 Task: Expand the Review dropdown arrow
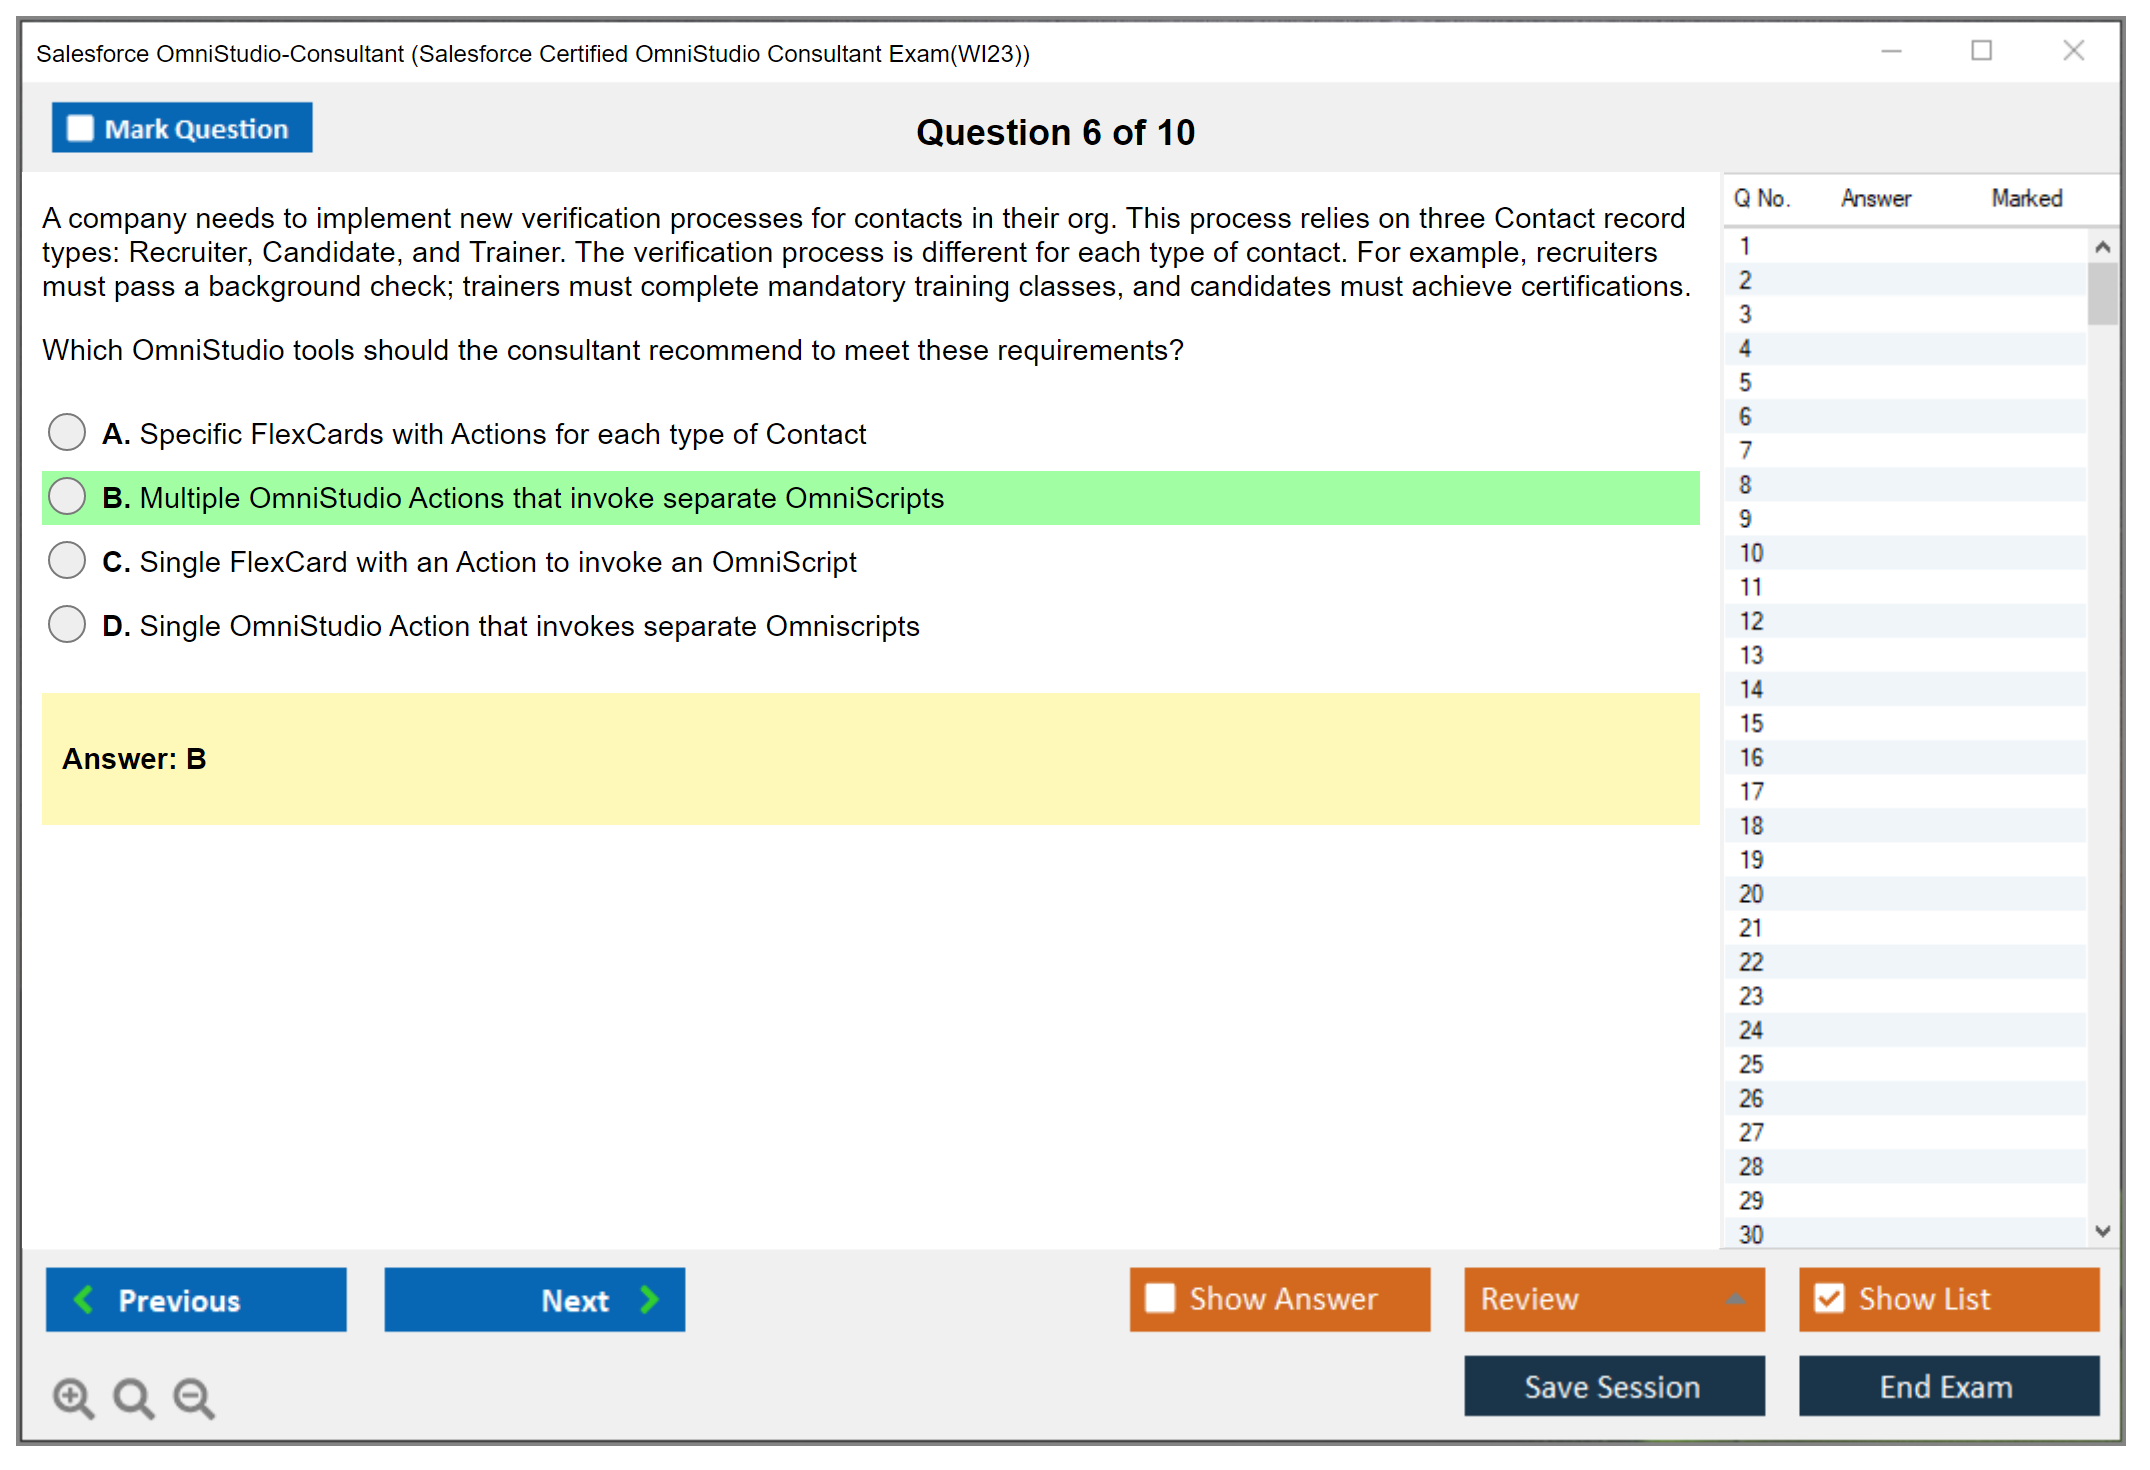point(1735,1299)
